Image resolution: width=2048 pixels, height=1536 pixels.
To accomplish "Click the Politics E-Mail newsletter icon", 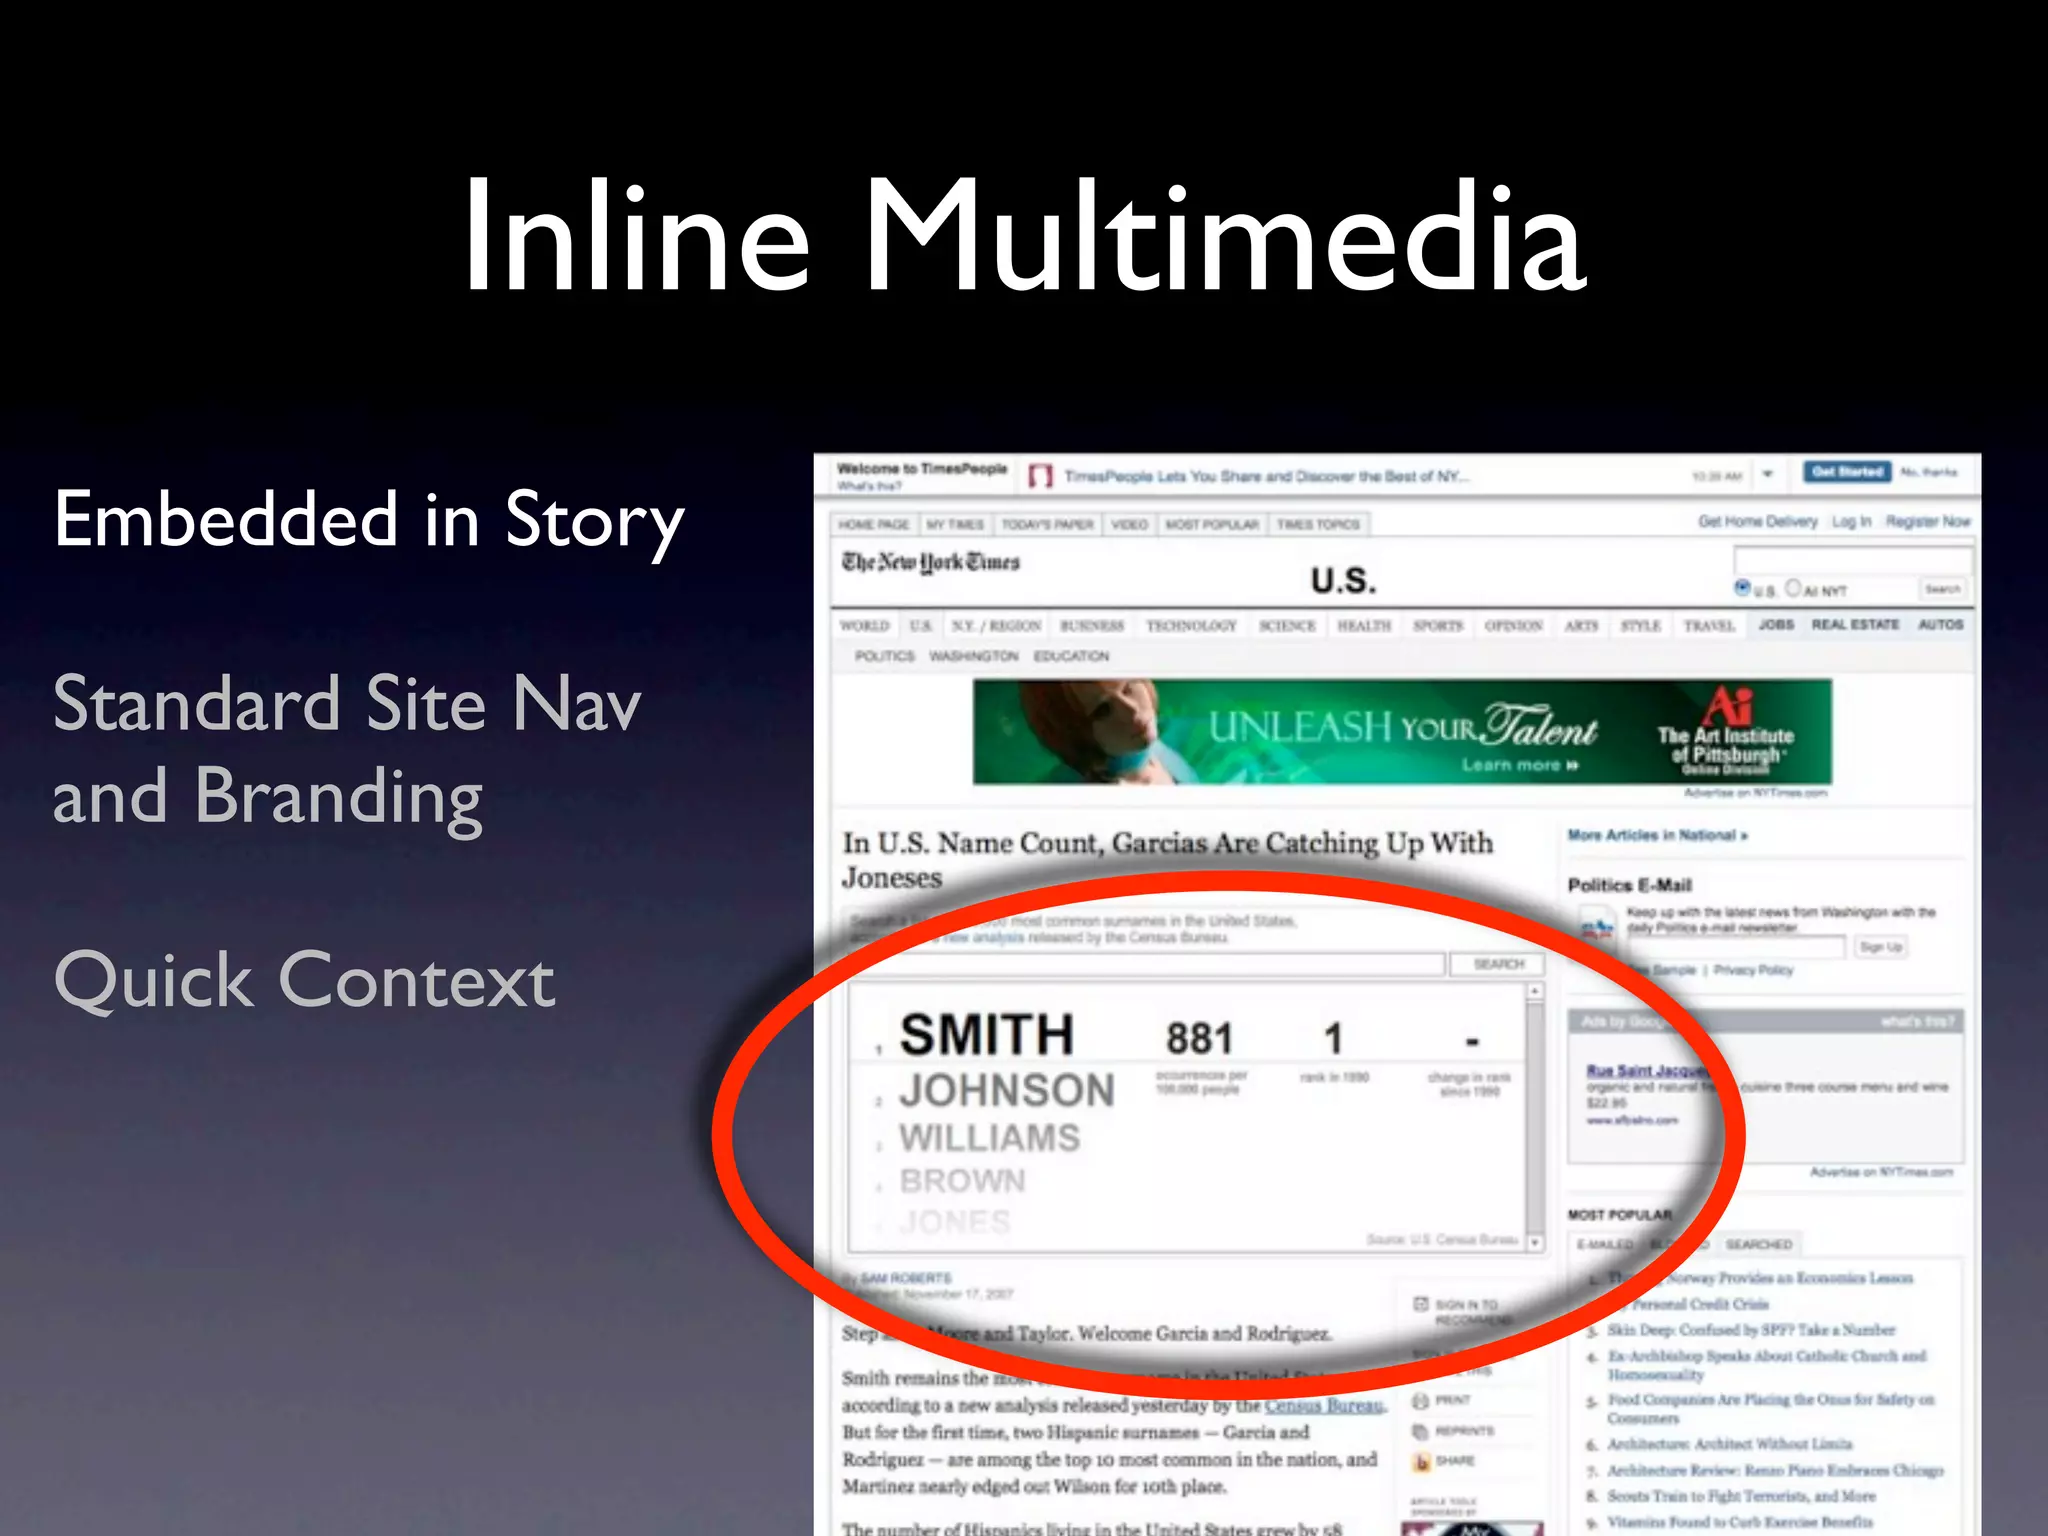I will click(1597, 927).
